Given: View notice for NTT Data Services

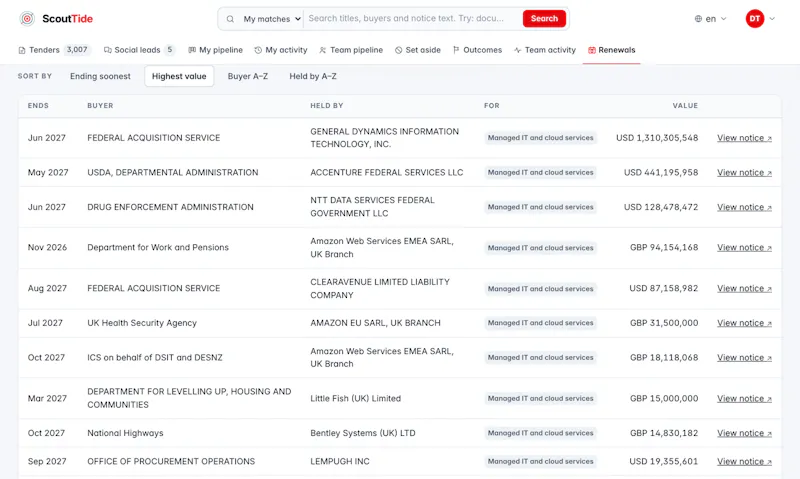Looking at the screenshot, I should click(744, 207).
